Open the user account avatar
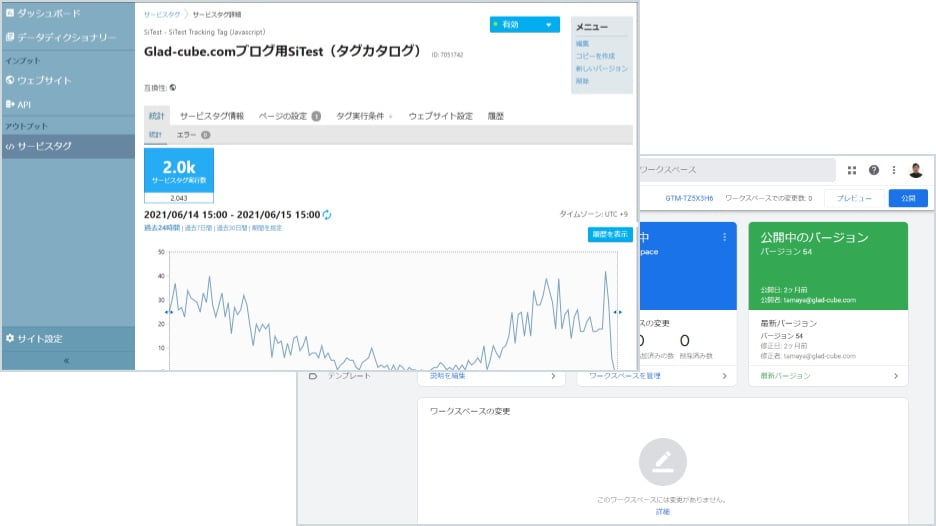Viewport: 936px width, 526px height. tap(915, 170)
